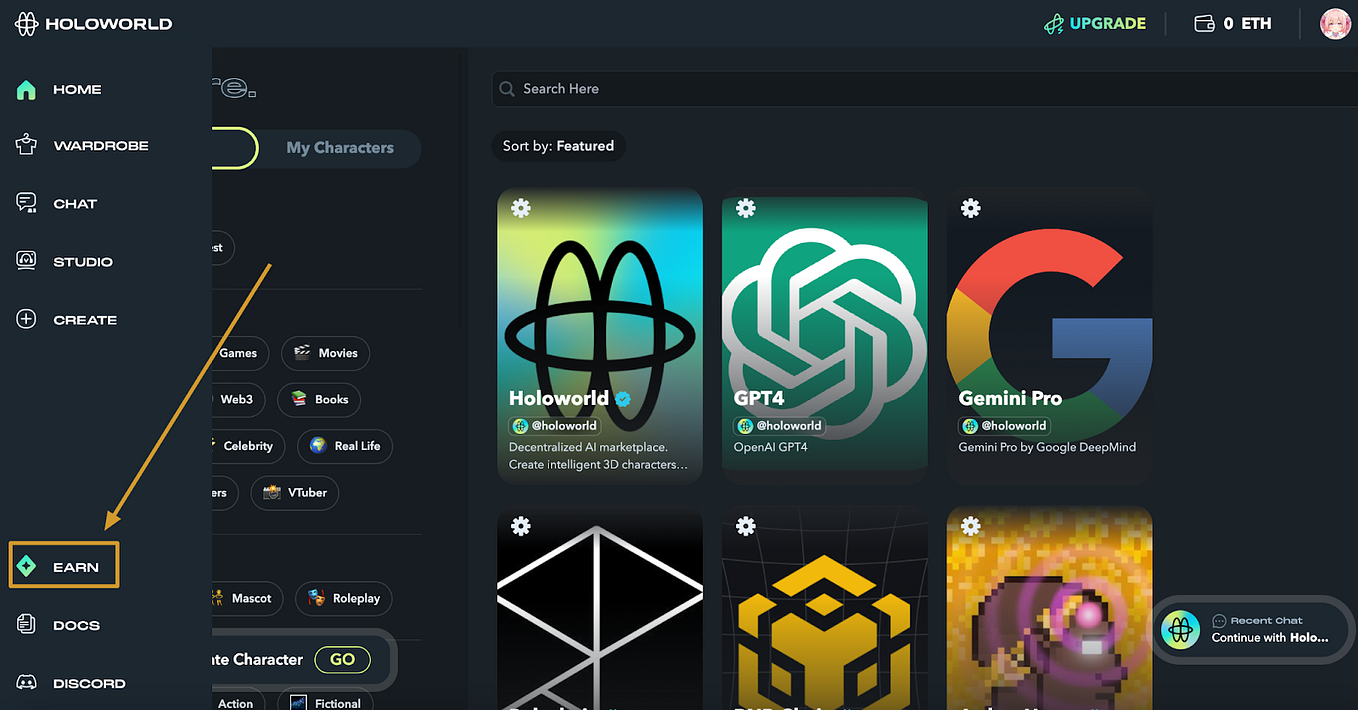The image size is (1358, 710).
Task: Click the wallet icon showing 0 ETH
Action: click(1204, 22)
